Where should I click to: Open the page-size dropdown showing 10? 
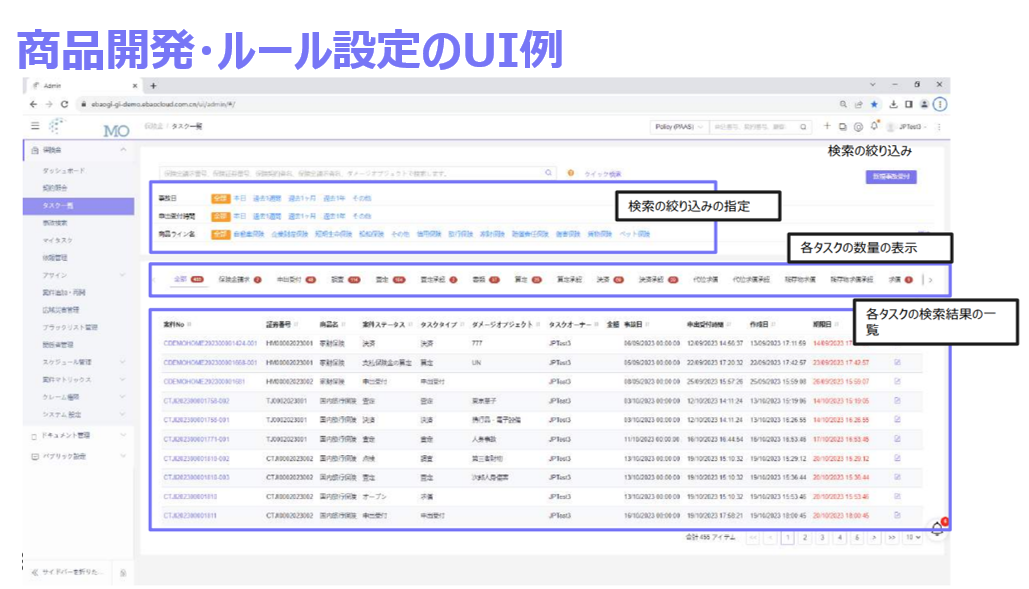pos(912,538)
